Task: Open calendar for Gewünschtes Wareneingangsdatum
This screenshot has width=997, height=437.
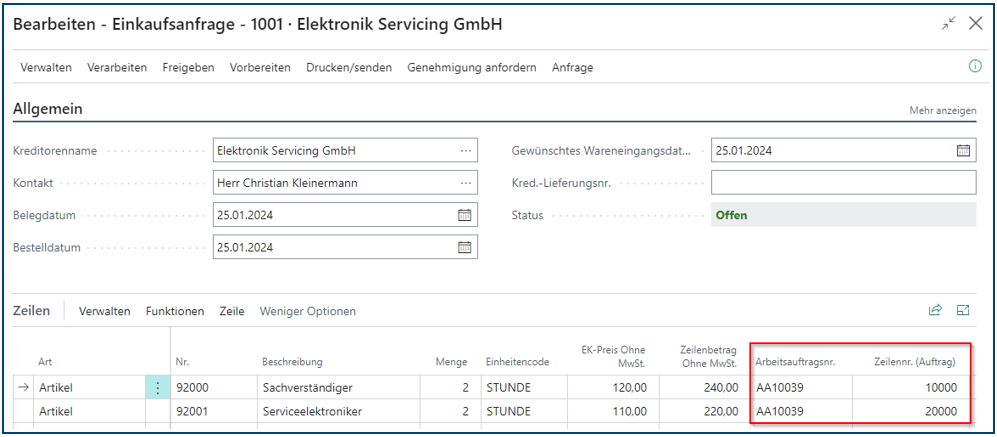Action: pyautogui.click(x=963, y=151)
